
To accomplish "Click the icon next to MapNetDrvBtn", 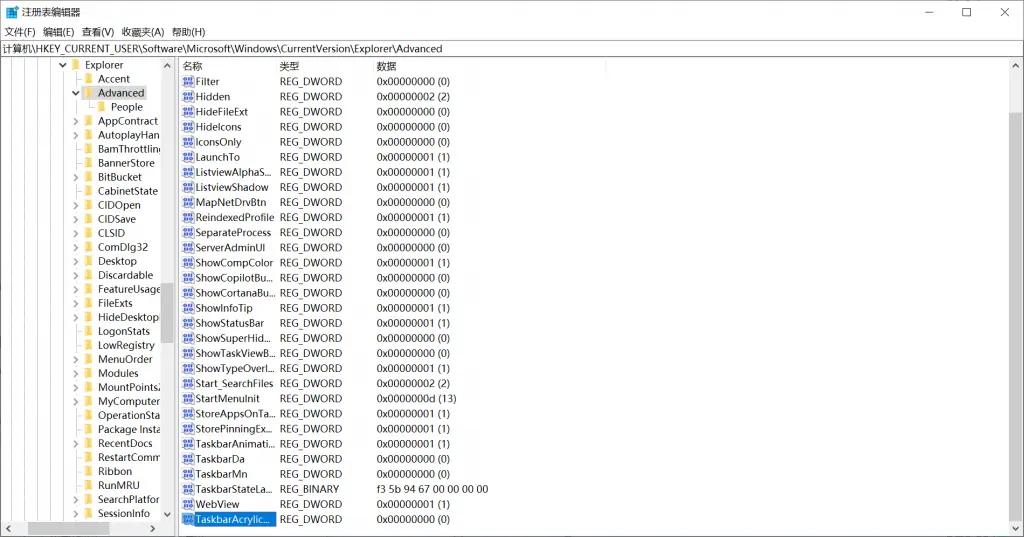I will pos(188,202).
